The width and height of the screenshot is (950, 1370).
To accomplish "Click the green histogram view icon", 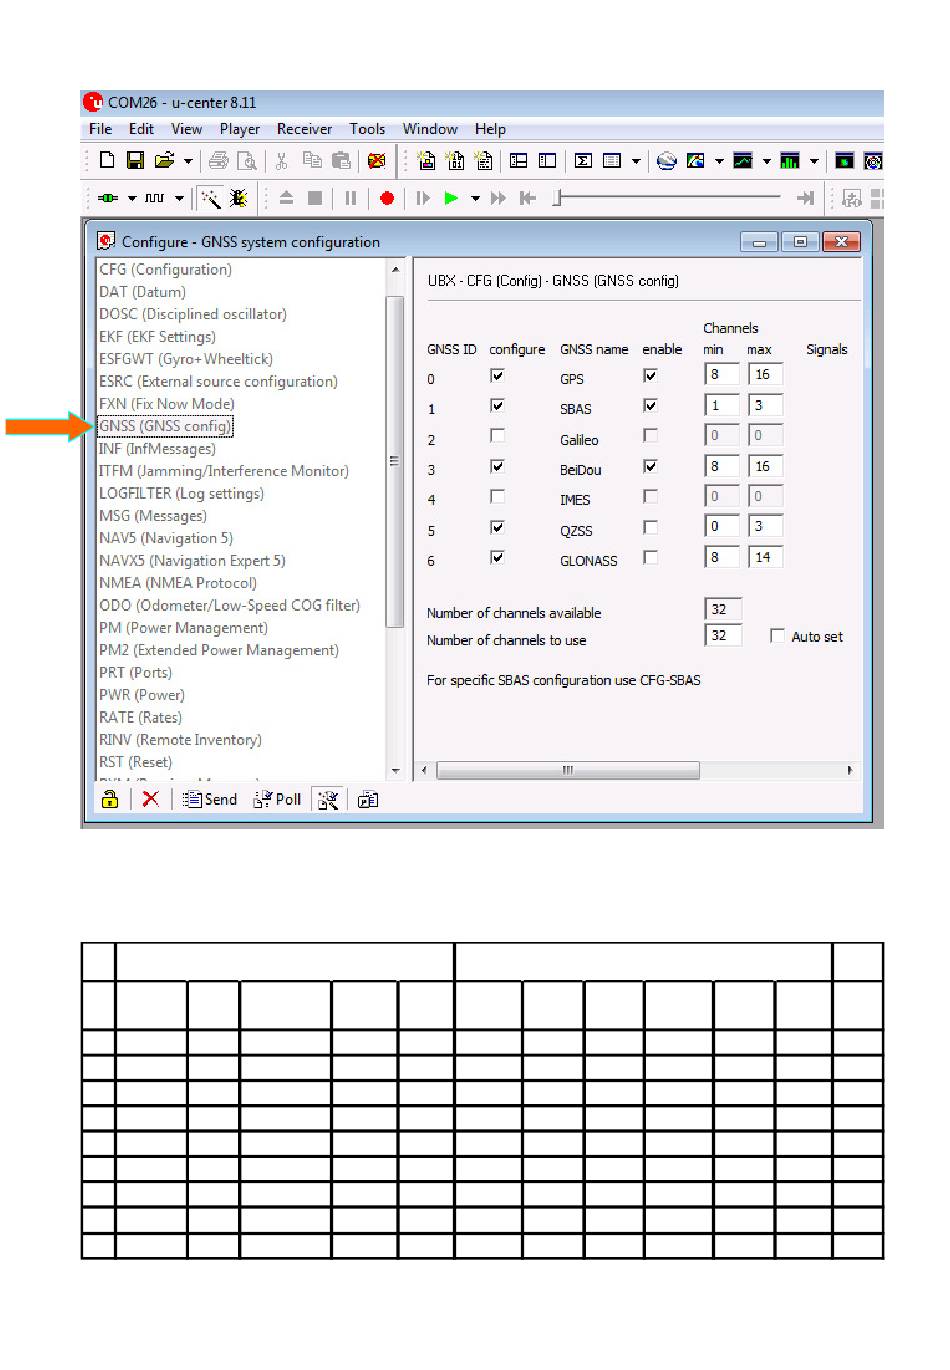I will [x=790, y=160].
